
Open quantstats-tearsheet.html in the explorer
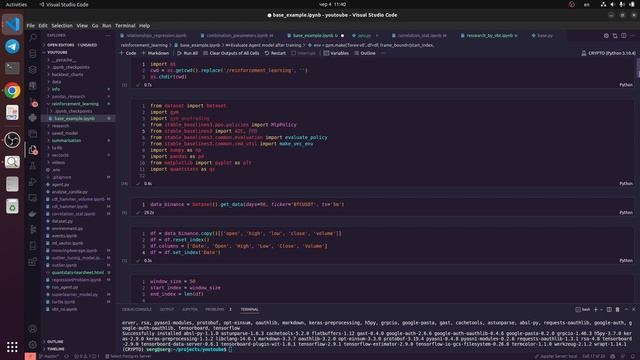tap(78, 272)
